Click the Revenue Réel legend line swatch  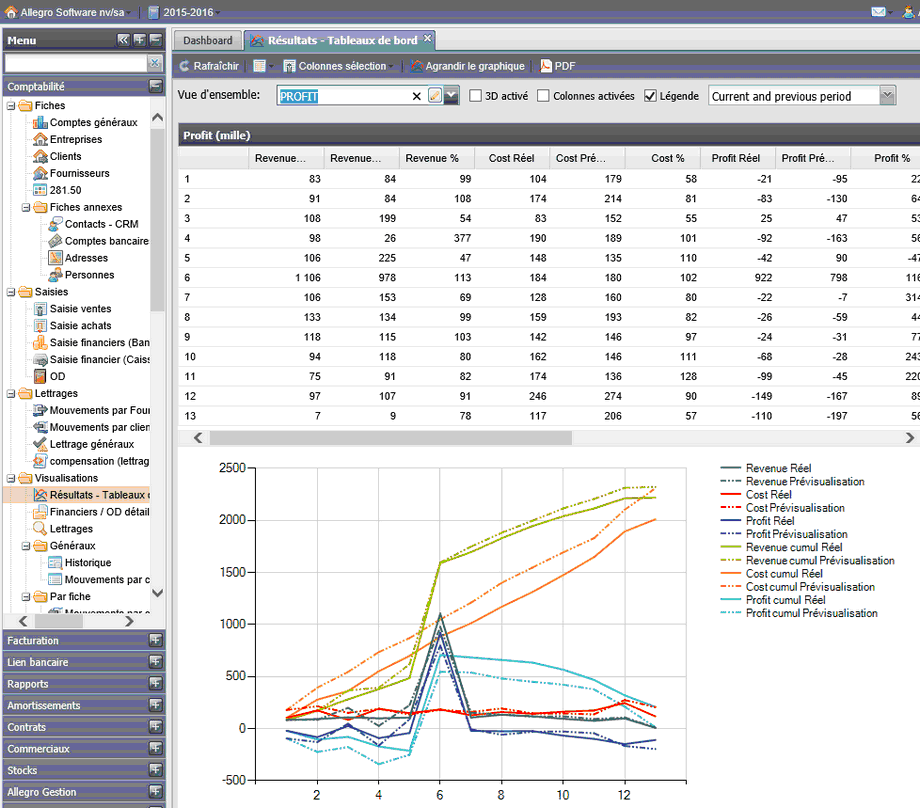pyautogui.click(x=730, y=468)
